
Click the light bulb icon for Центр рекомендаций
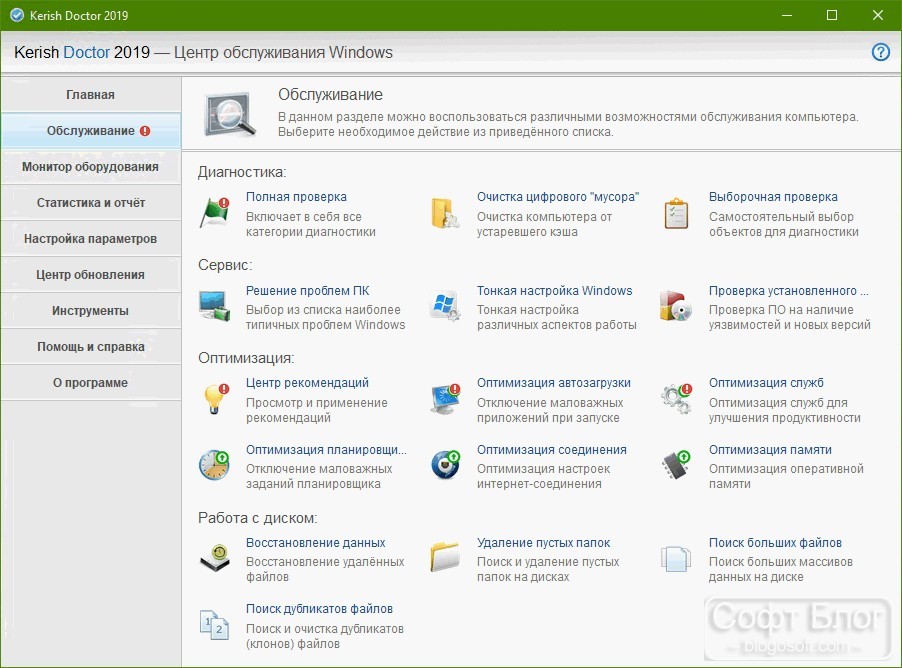click(216, 399)
